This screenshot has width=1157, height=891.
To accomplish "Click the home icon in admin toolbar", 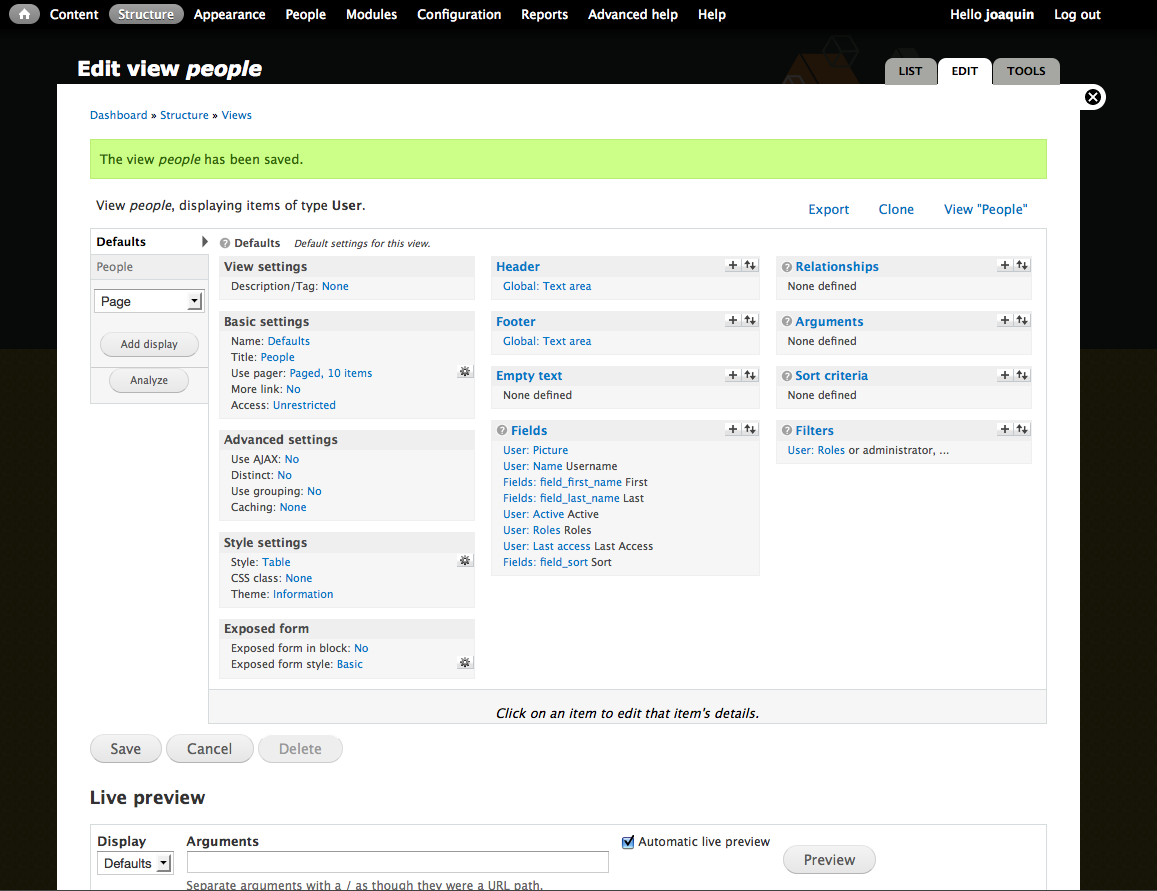I will pyautogui.click(x=24, y=14).
